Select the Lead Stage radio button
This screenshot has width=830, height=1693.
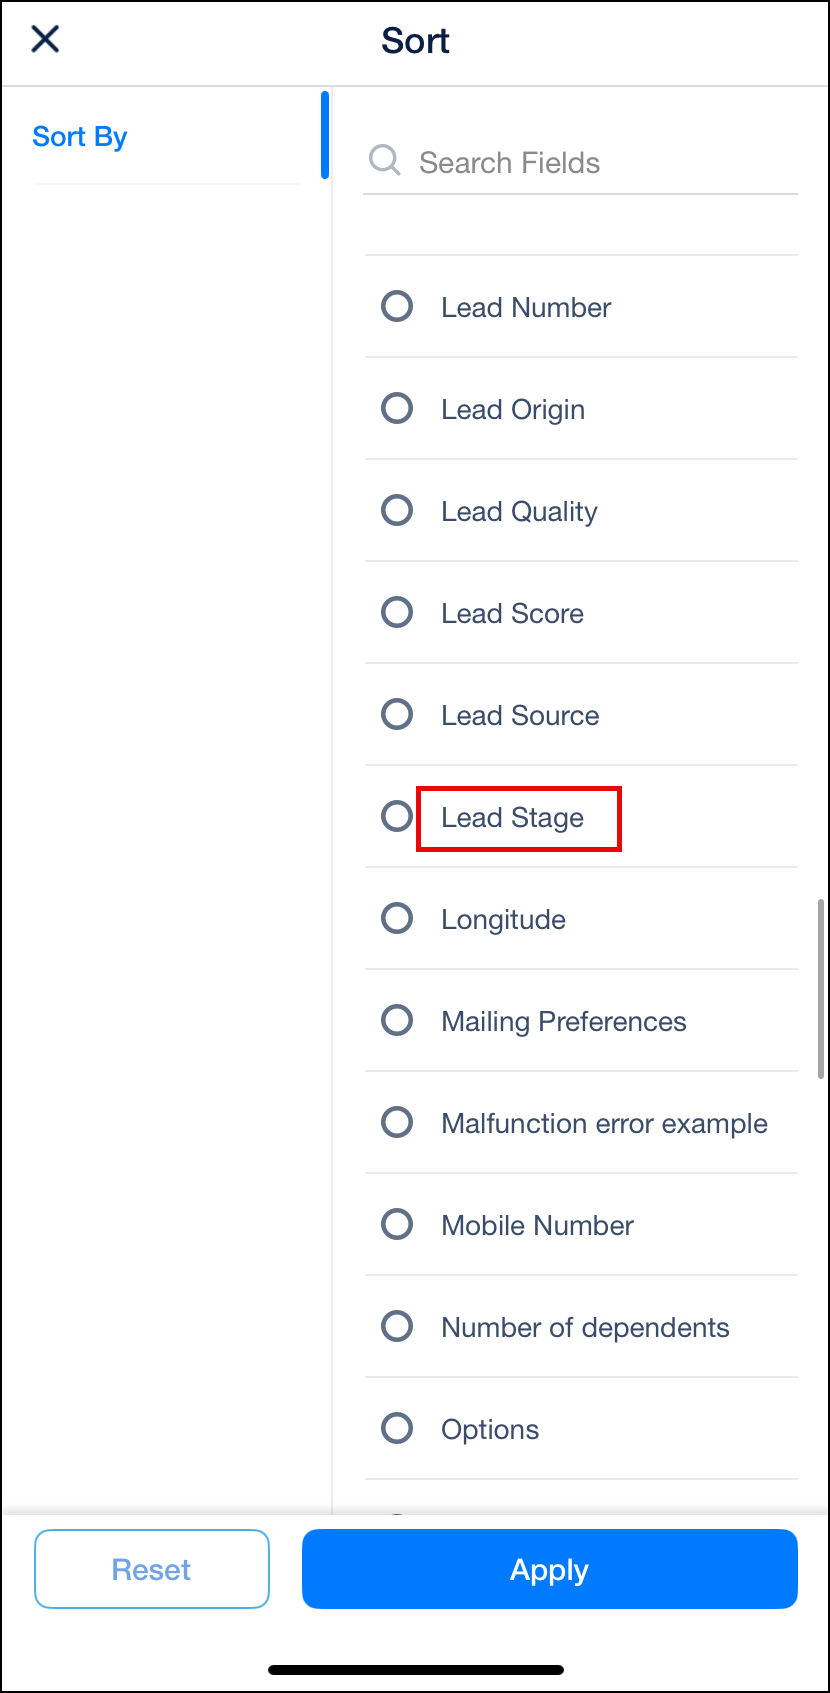(x=397, y=816)
